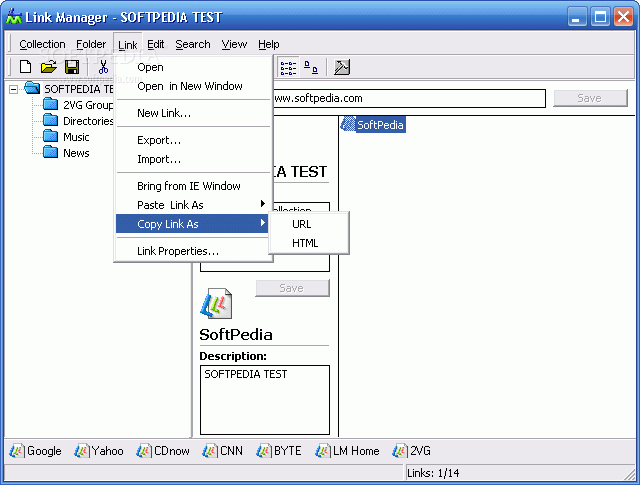This screenshot has height=485, width=640.
Task: Select the SoftPedia link entry
Action: click(373, 125)
